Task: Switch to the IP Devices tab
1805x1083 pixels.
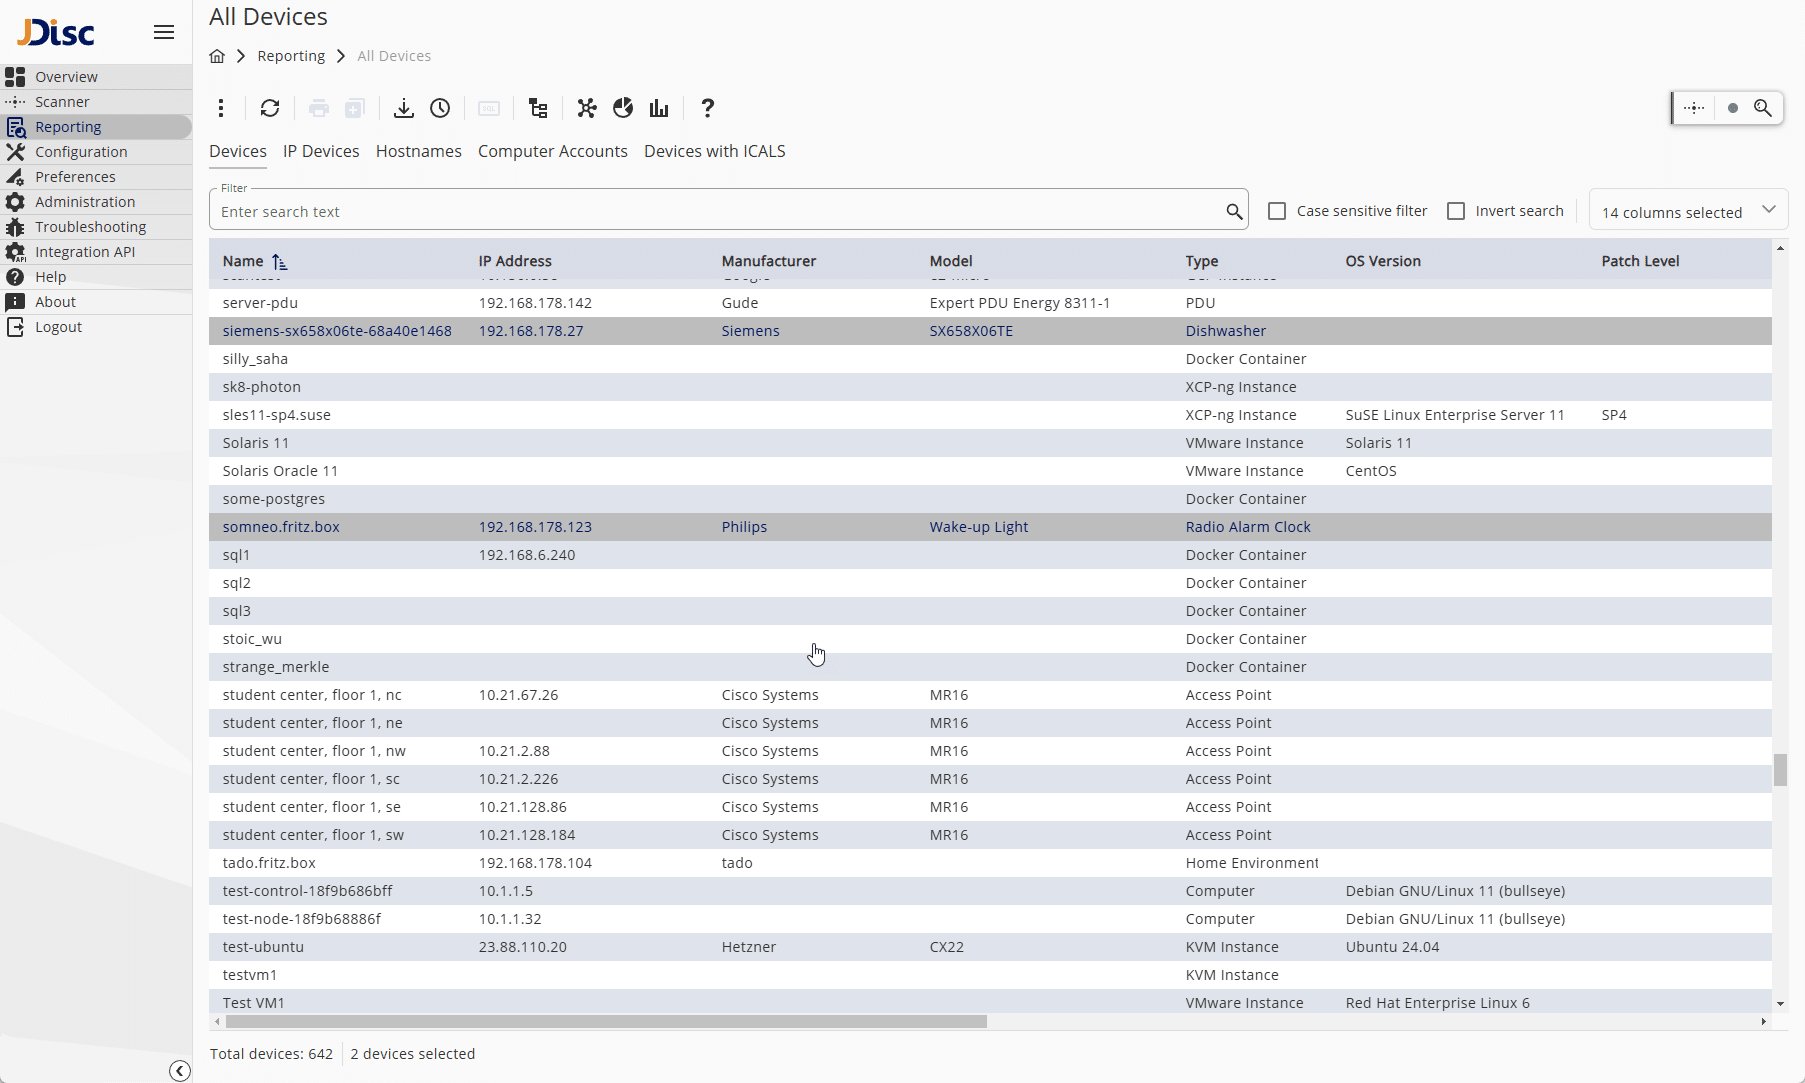Action: click(321, 151)
